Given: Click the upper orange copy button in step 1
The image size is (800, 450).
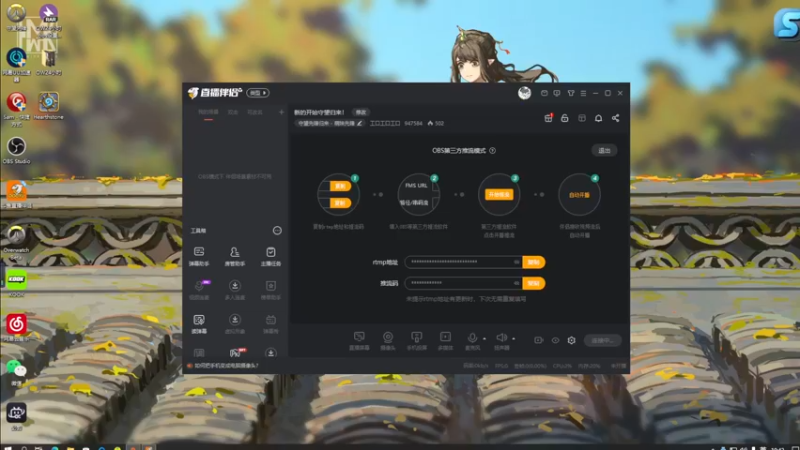Looking at the screenshot, I should pyautogui.click(x=340, y=186).
